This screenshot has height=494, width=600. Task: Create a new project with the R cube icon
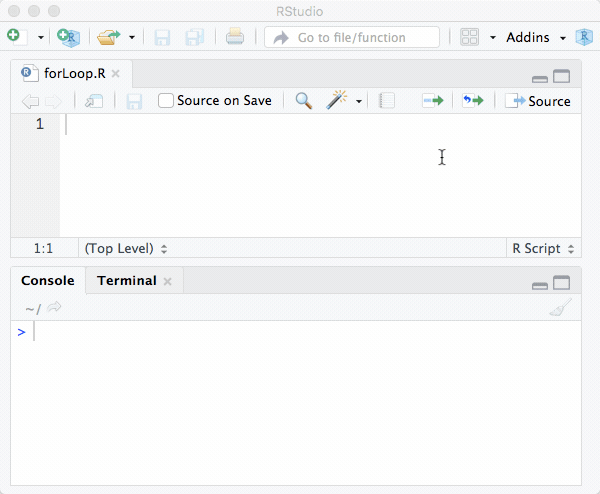pyautogui.click(x=68, y=37)
